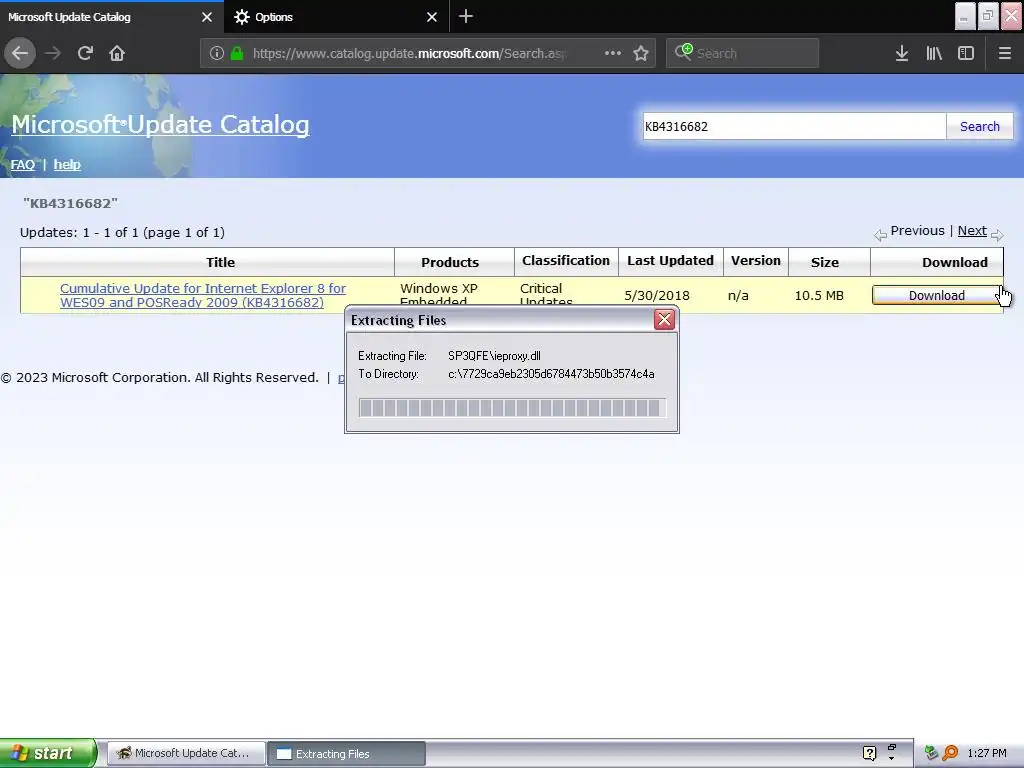Sort by Title column header
The width and height of the screenshot is (1024, 768).
(220, 262)
